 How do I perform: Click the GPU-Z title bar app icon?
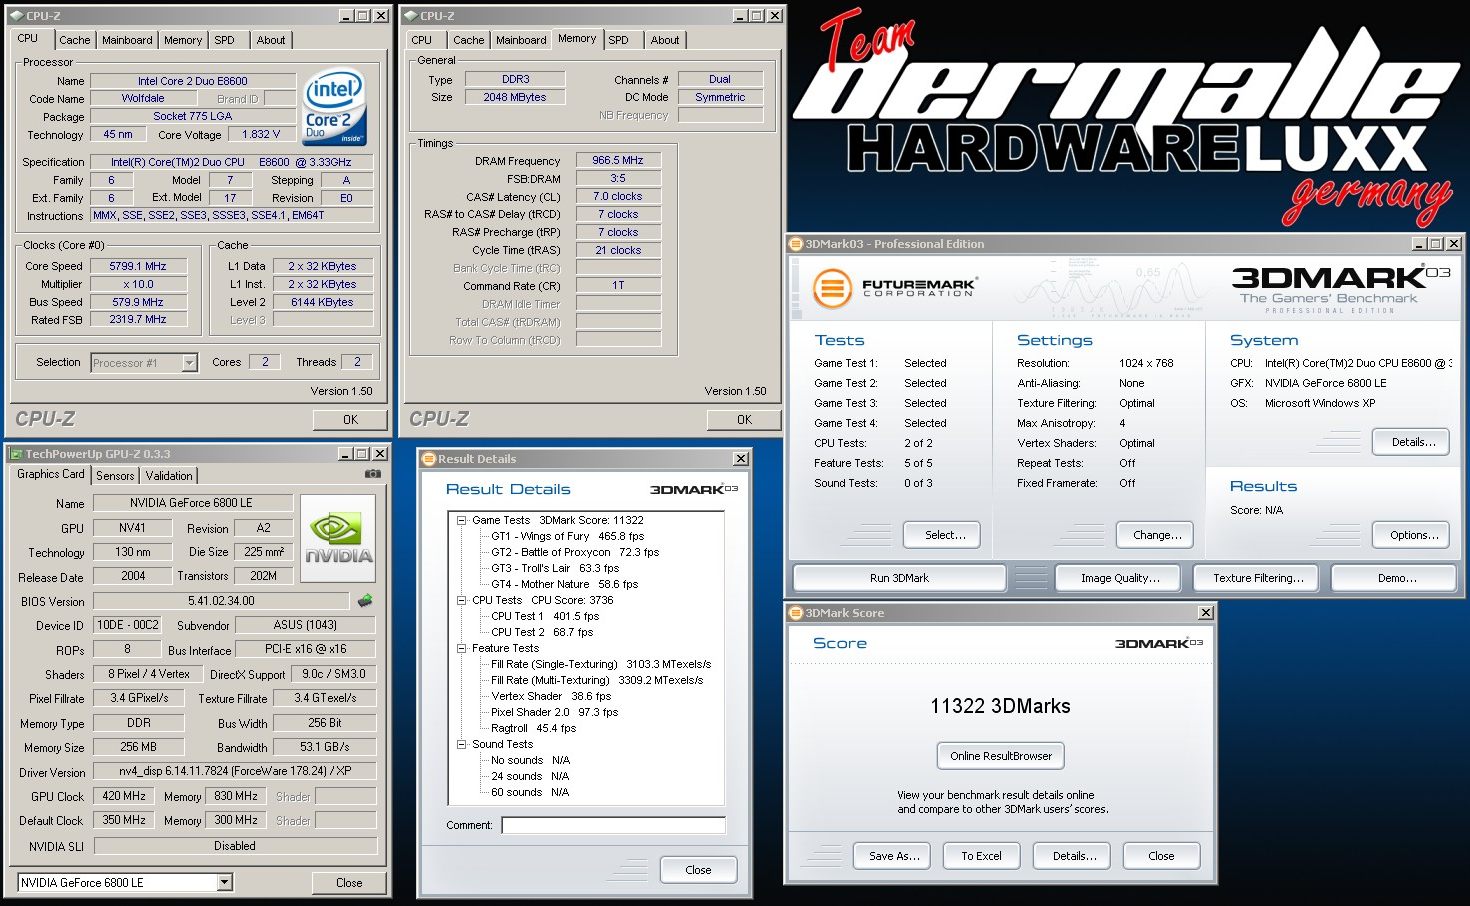pos(15,454)
